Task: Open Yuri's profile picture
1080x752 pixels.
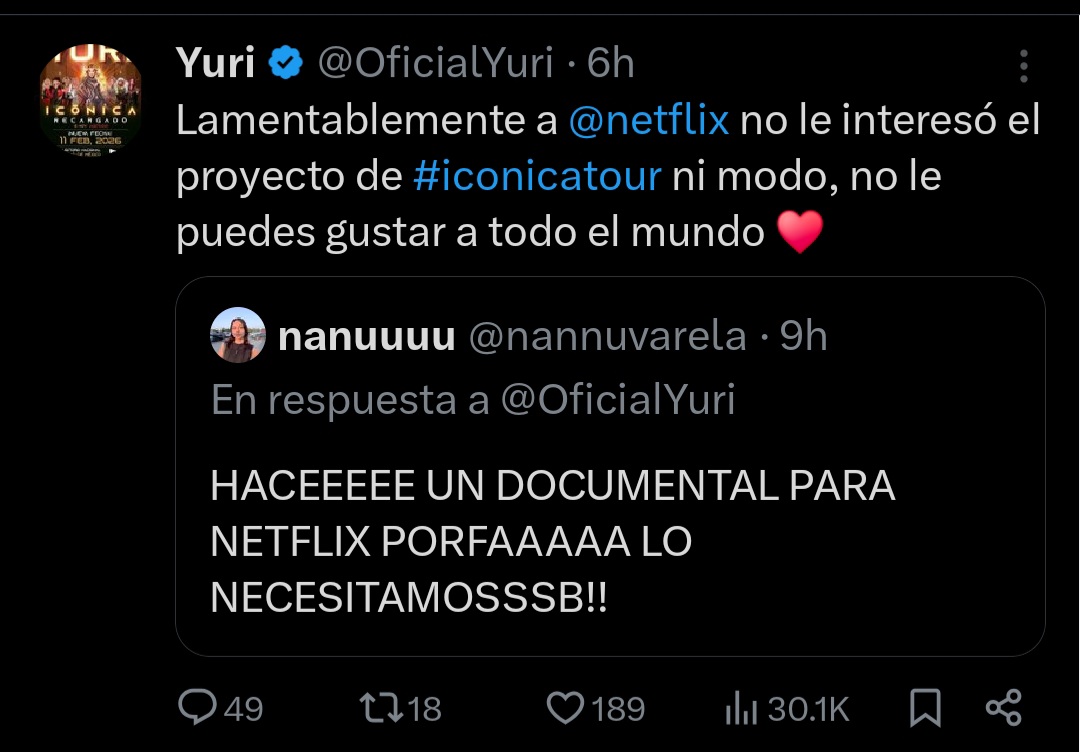Action: click(91, 97)
